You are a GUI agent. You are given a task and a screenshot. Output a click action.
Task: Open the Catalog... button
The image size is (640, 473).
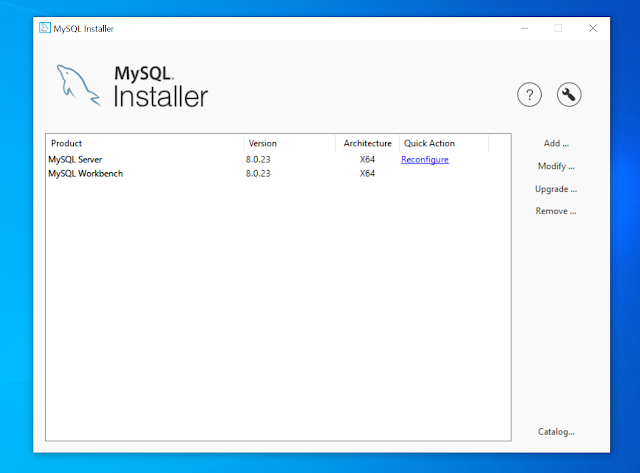556,432
